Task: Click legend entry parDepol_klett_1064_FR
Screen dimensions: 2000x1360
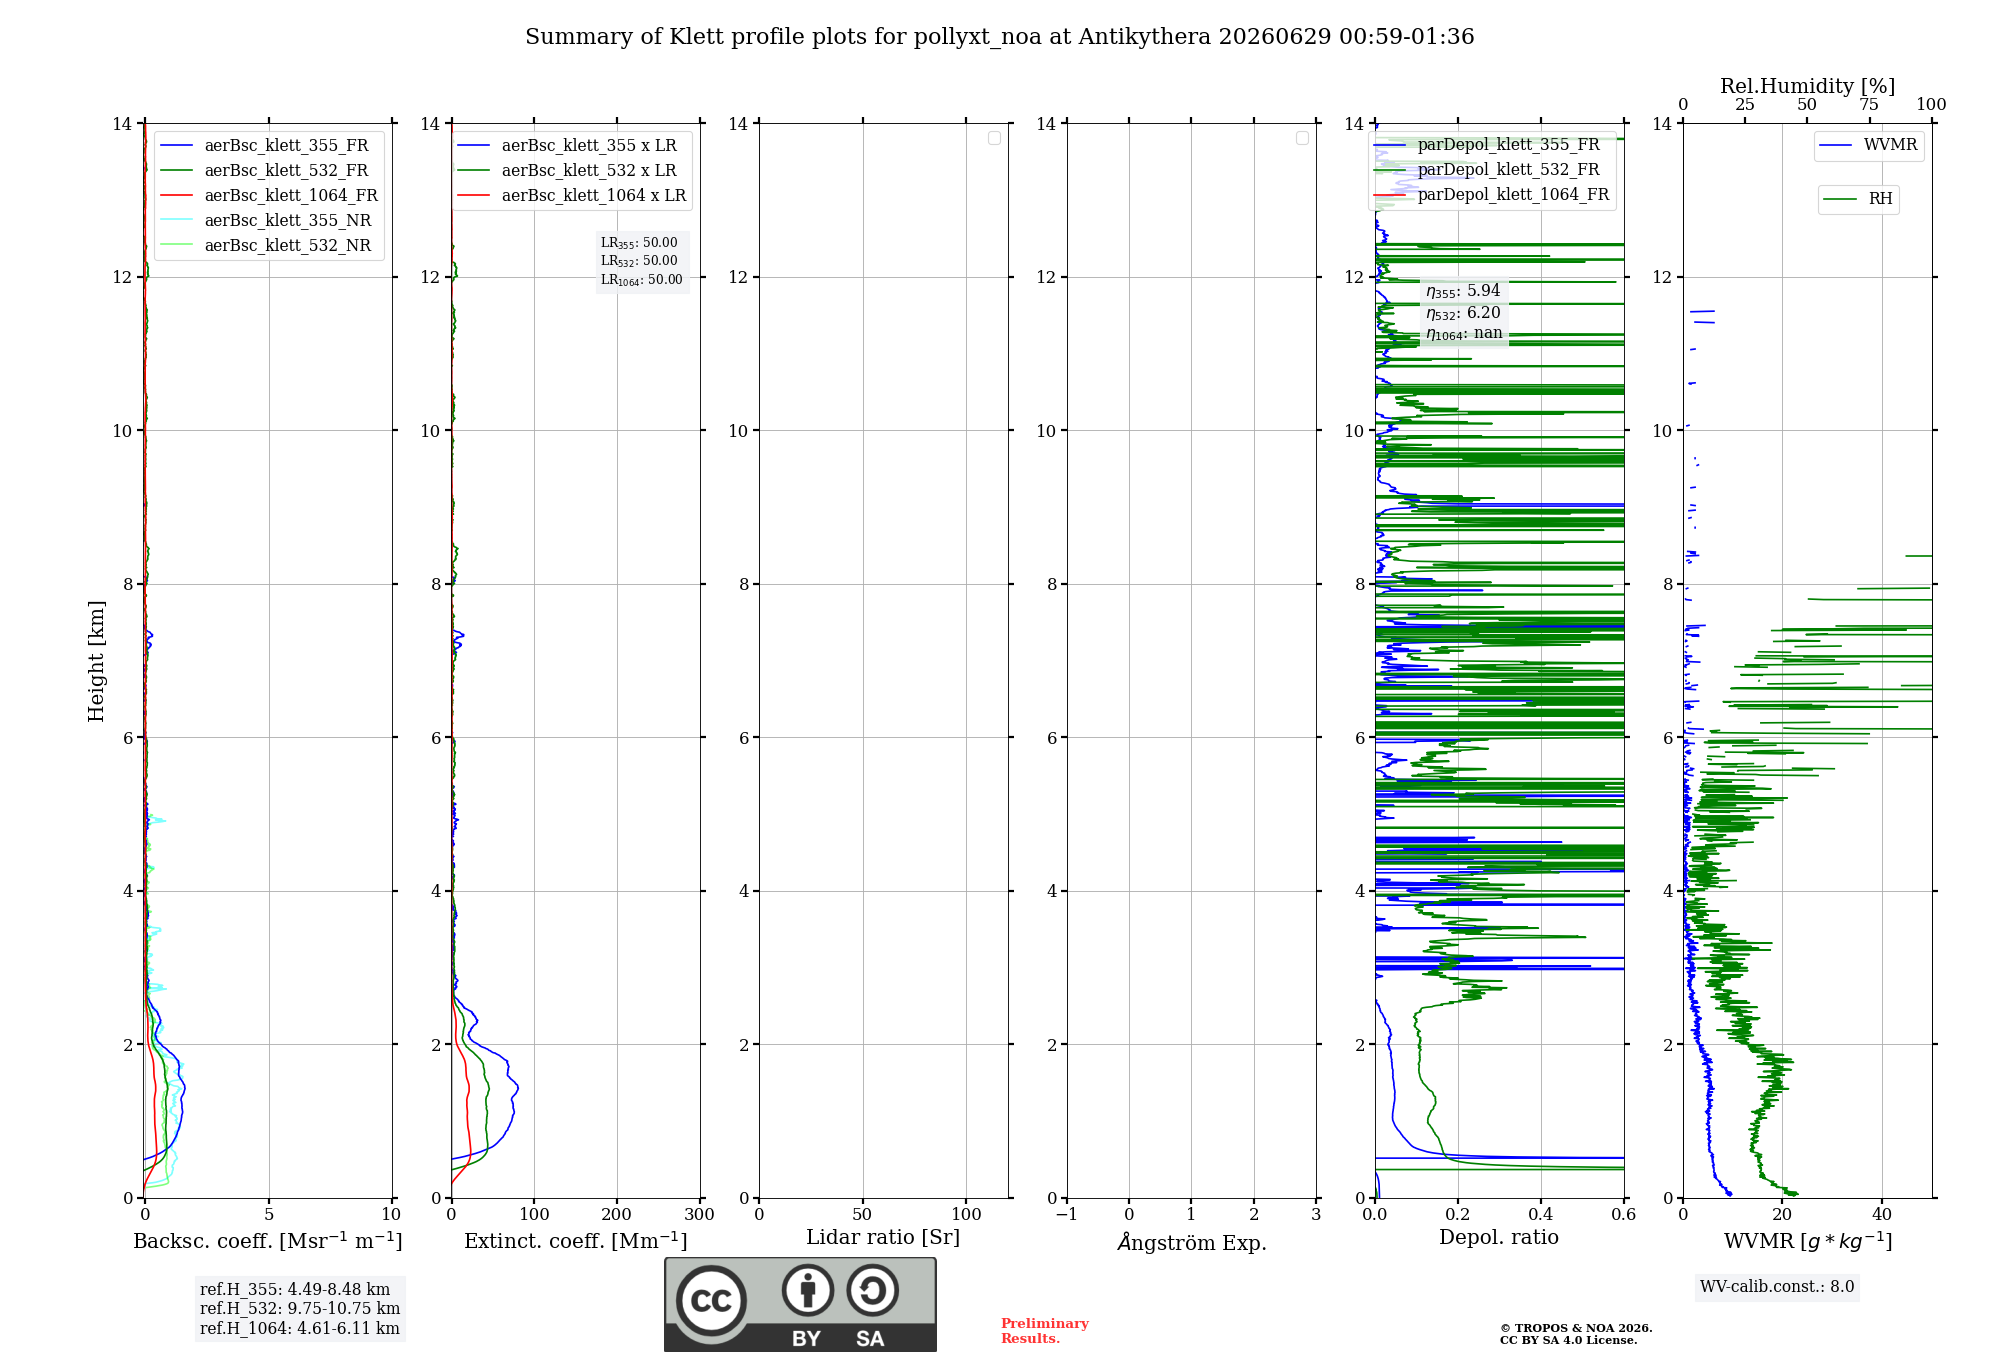Action: [1492, 194]
